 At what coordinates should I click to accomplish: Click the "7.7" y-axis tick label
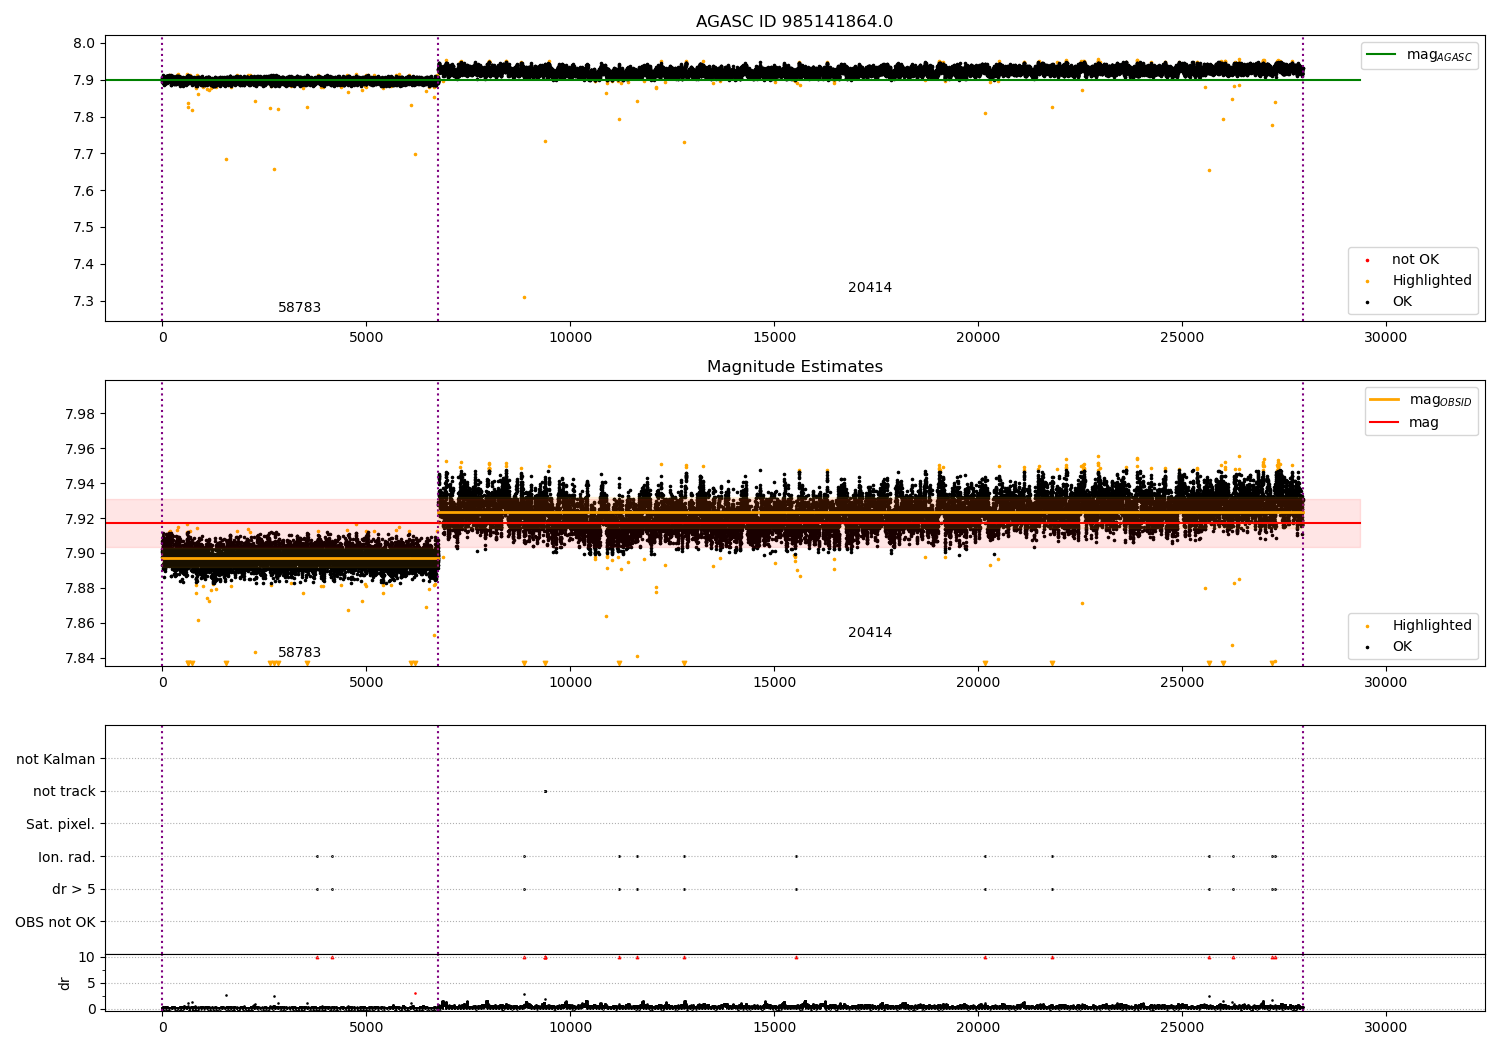pos(85,155)
